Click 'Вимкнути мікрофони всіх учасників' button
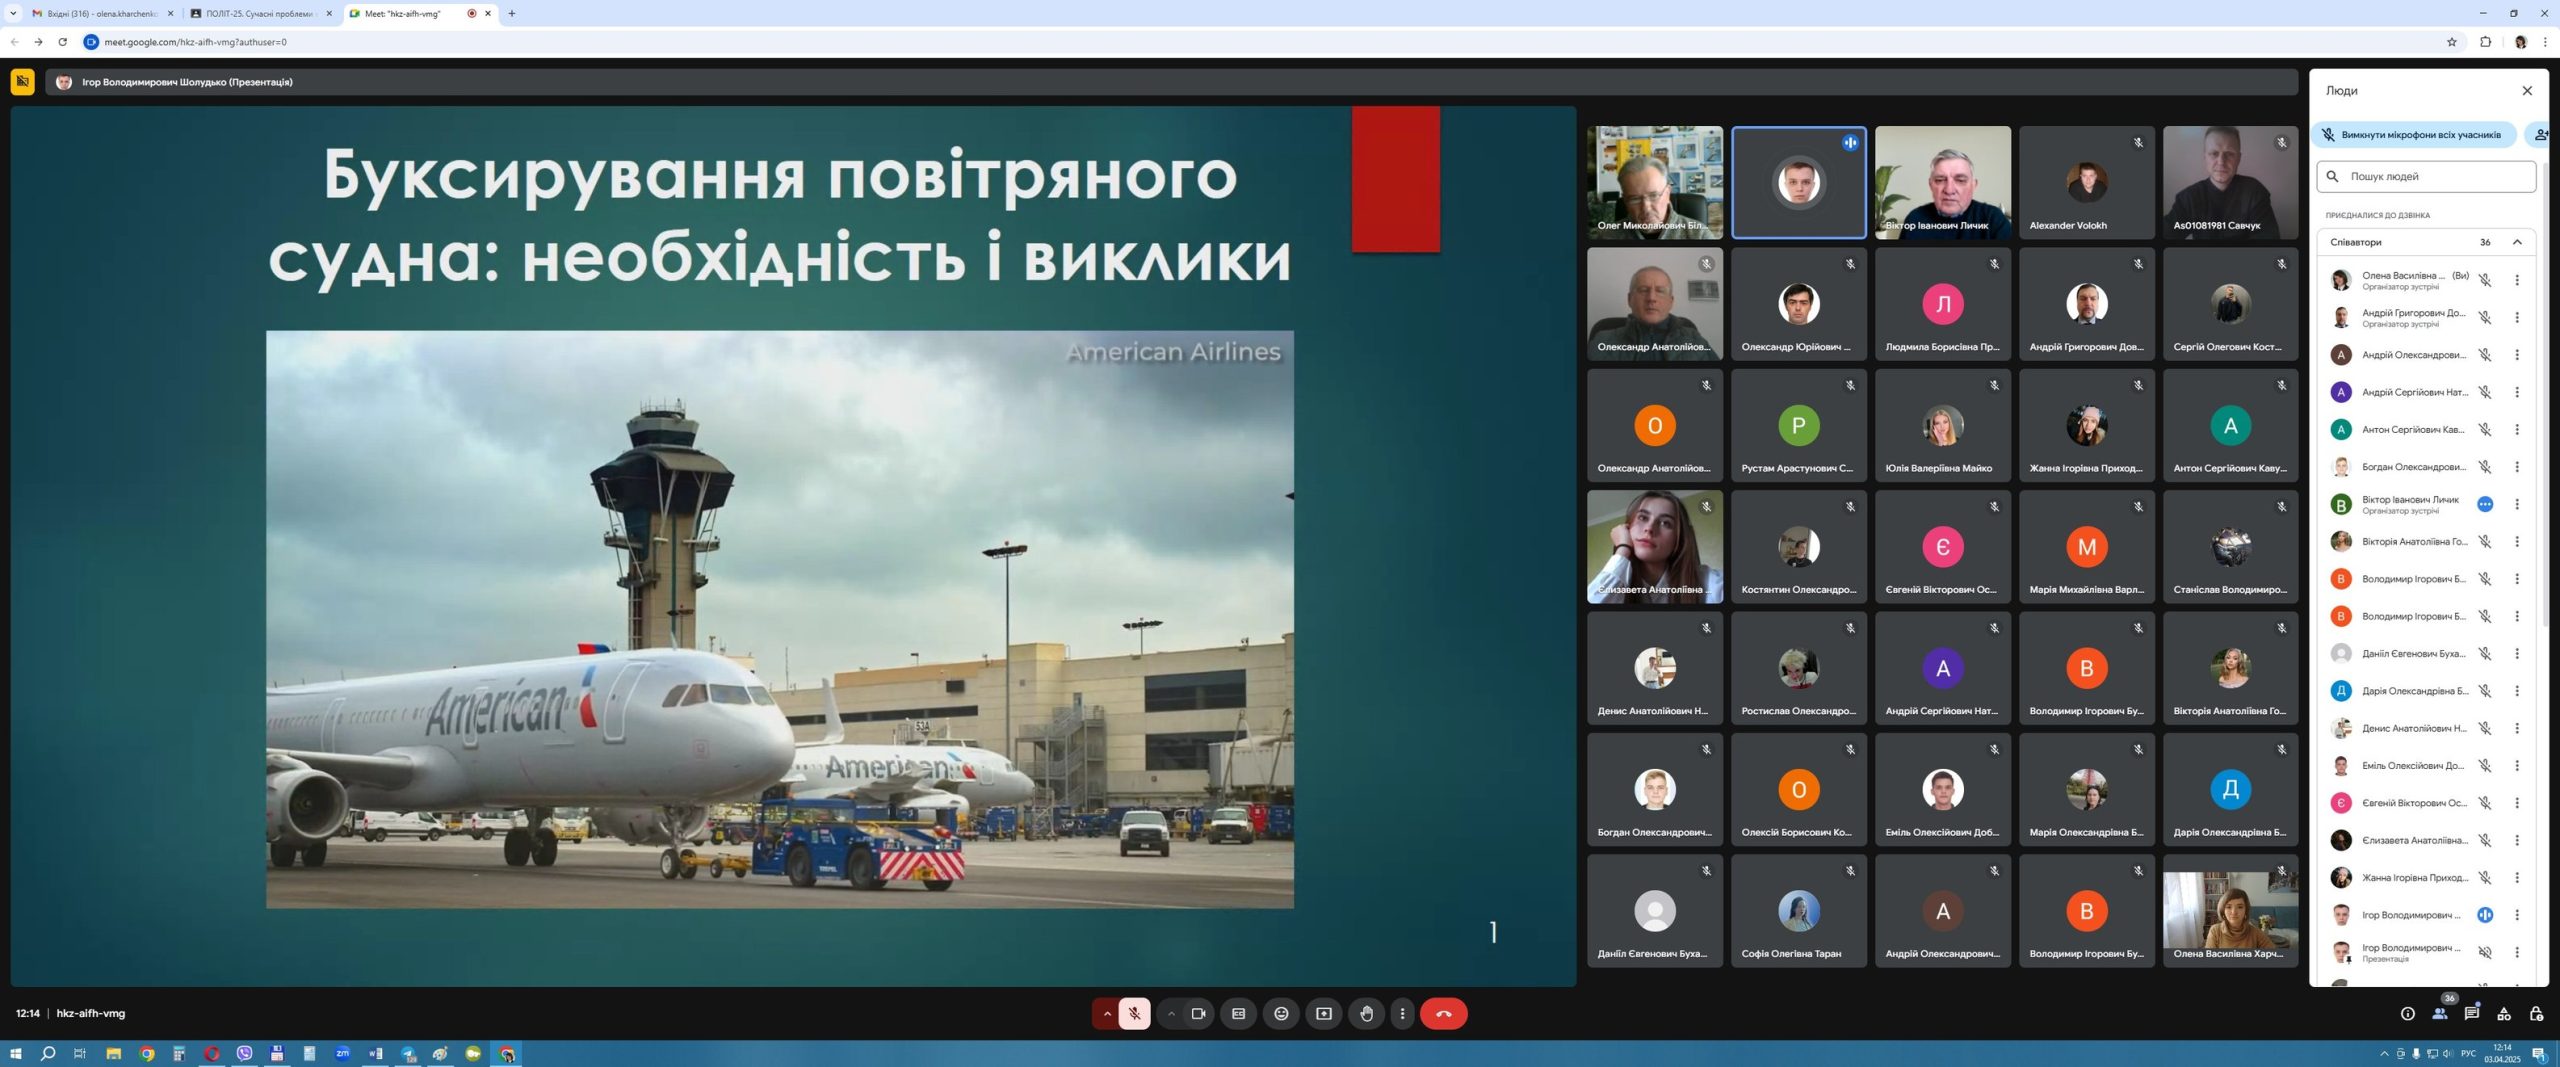Viewport: 2560px width, 1067px height. tap(2413, 134)
